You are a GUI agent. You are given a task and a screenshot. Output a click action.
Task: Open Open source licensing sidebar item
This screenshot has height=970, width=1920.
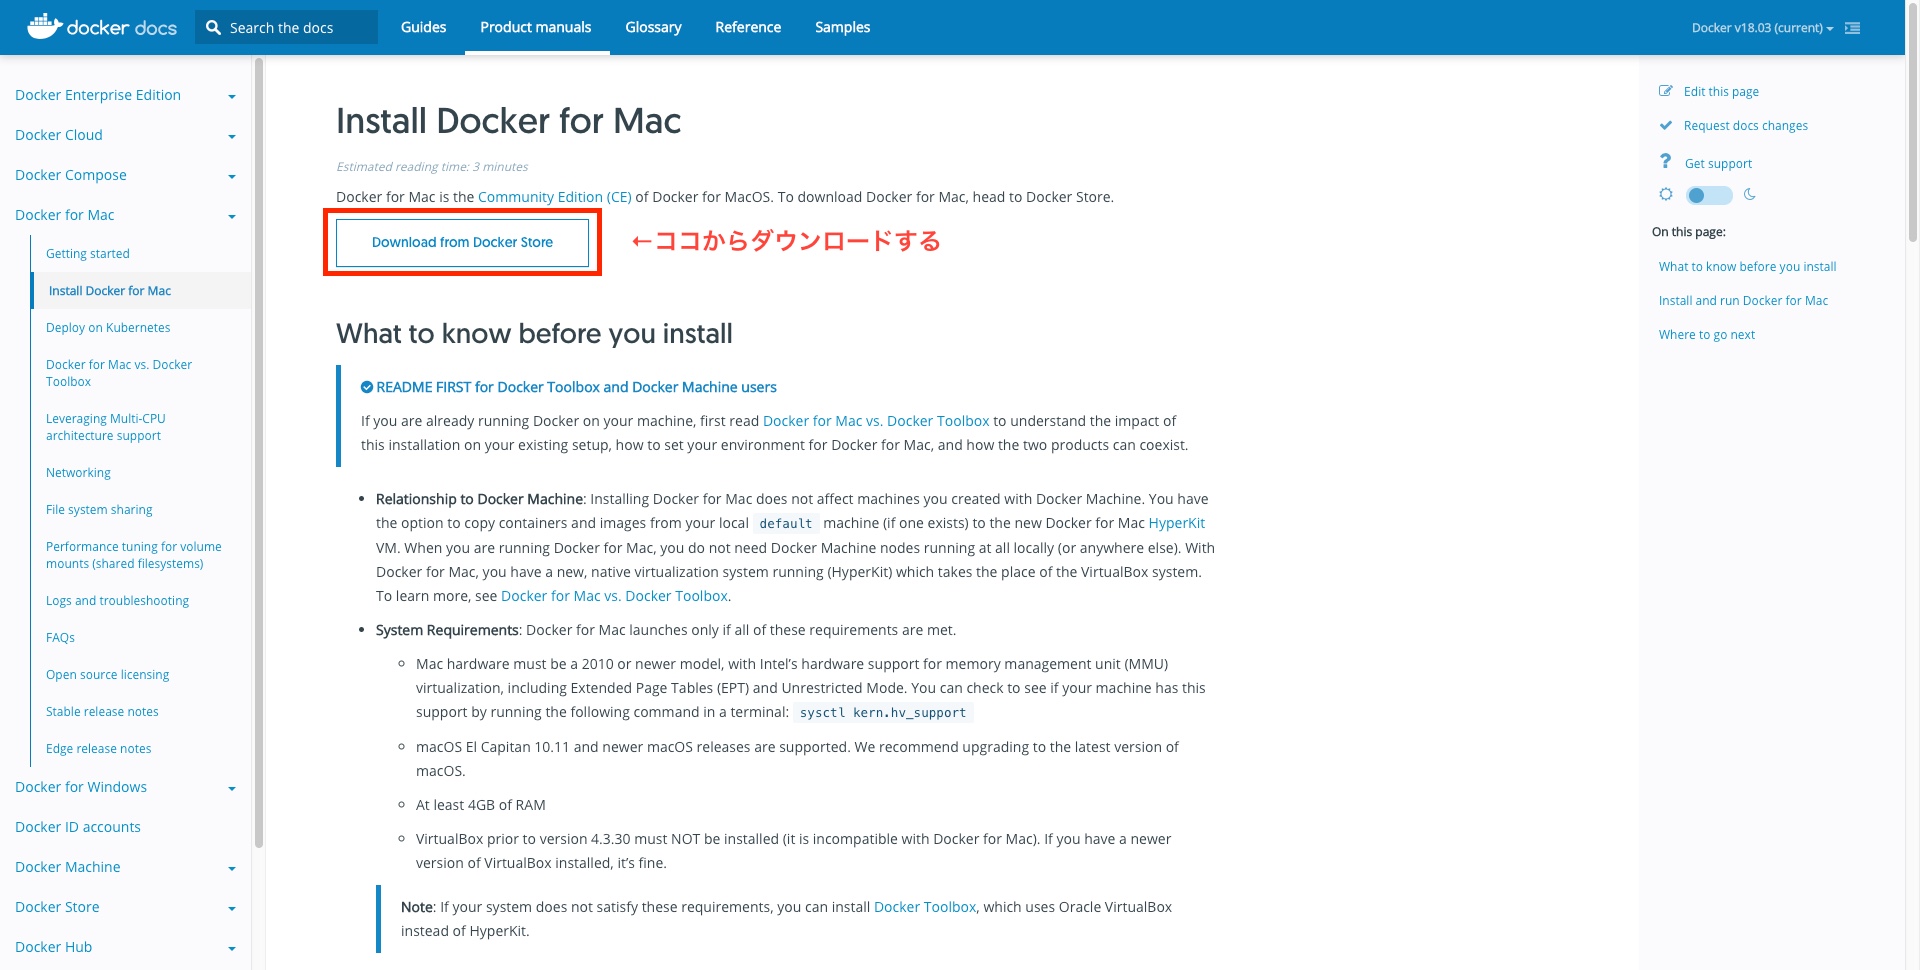107,675
